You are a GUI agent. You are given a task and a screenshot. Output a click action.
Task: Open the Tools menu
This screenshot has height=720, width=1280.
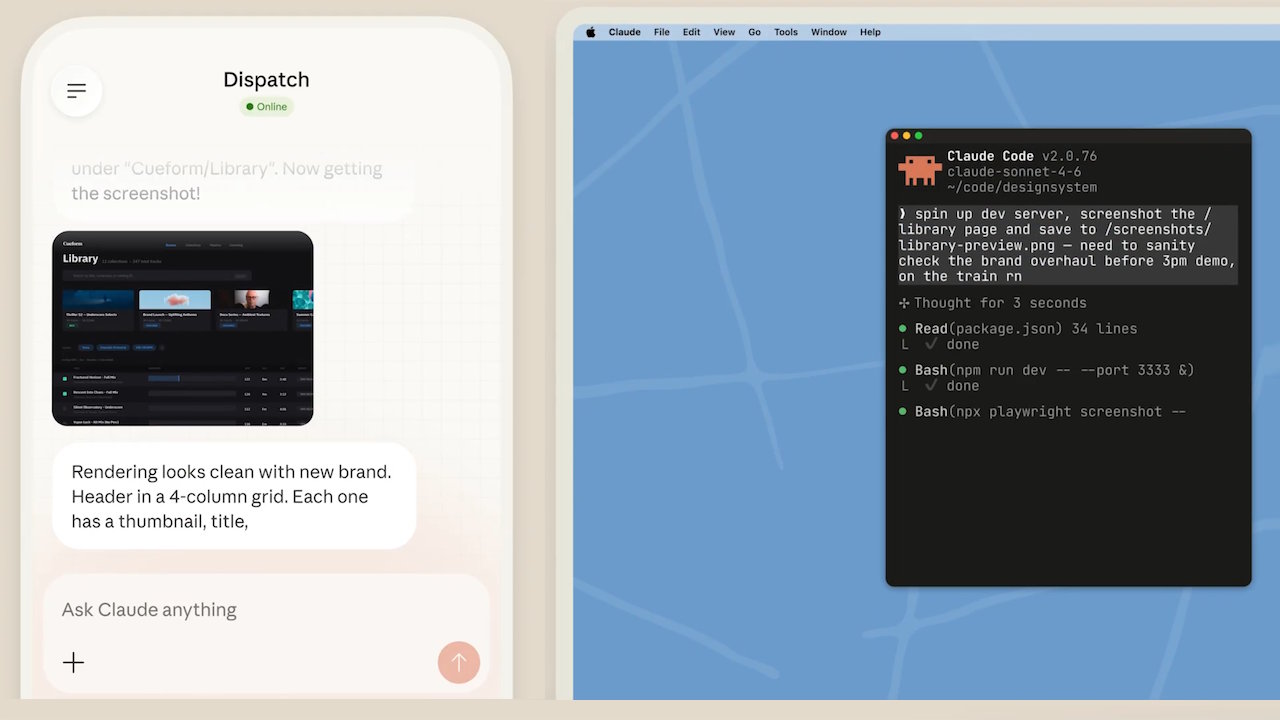(x=786, y=32)
